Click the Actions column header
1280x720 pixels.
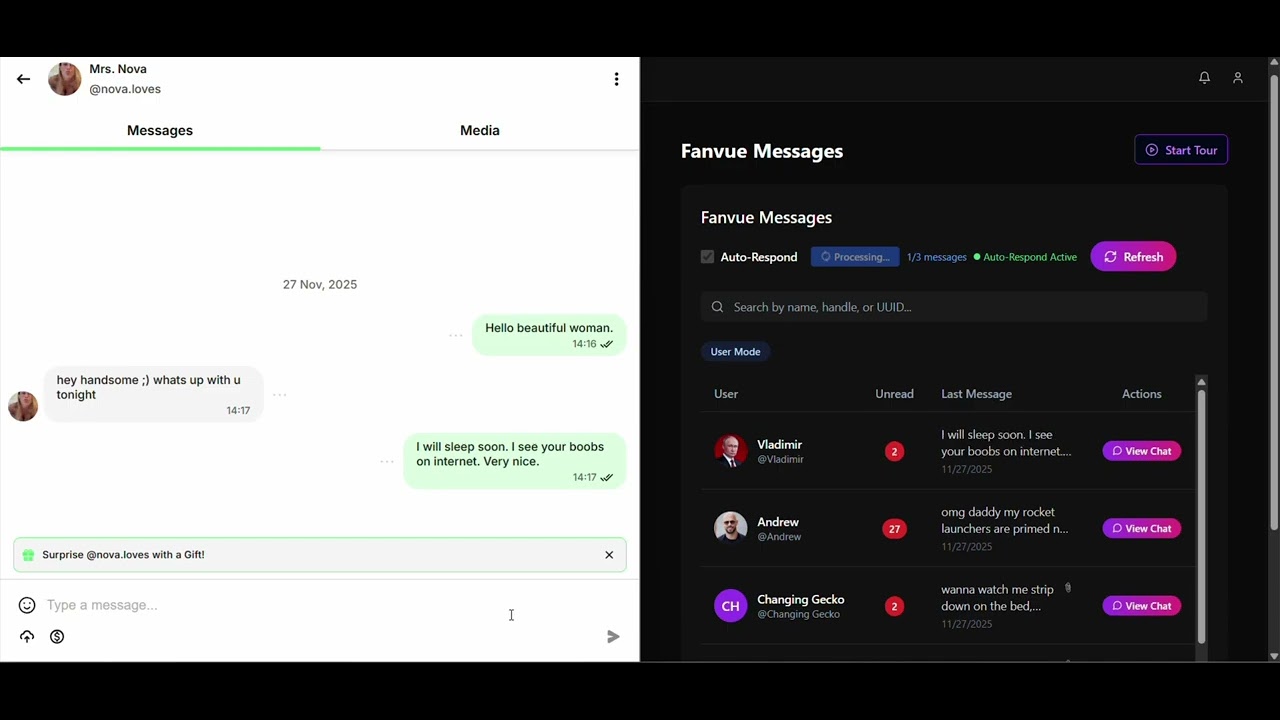[x=1142, y=394]
